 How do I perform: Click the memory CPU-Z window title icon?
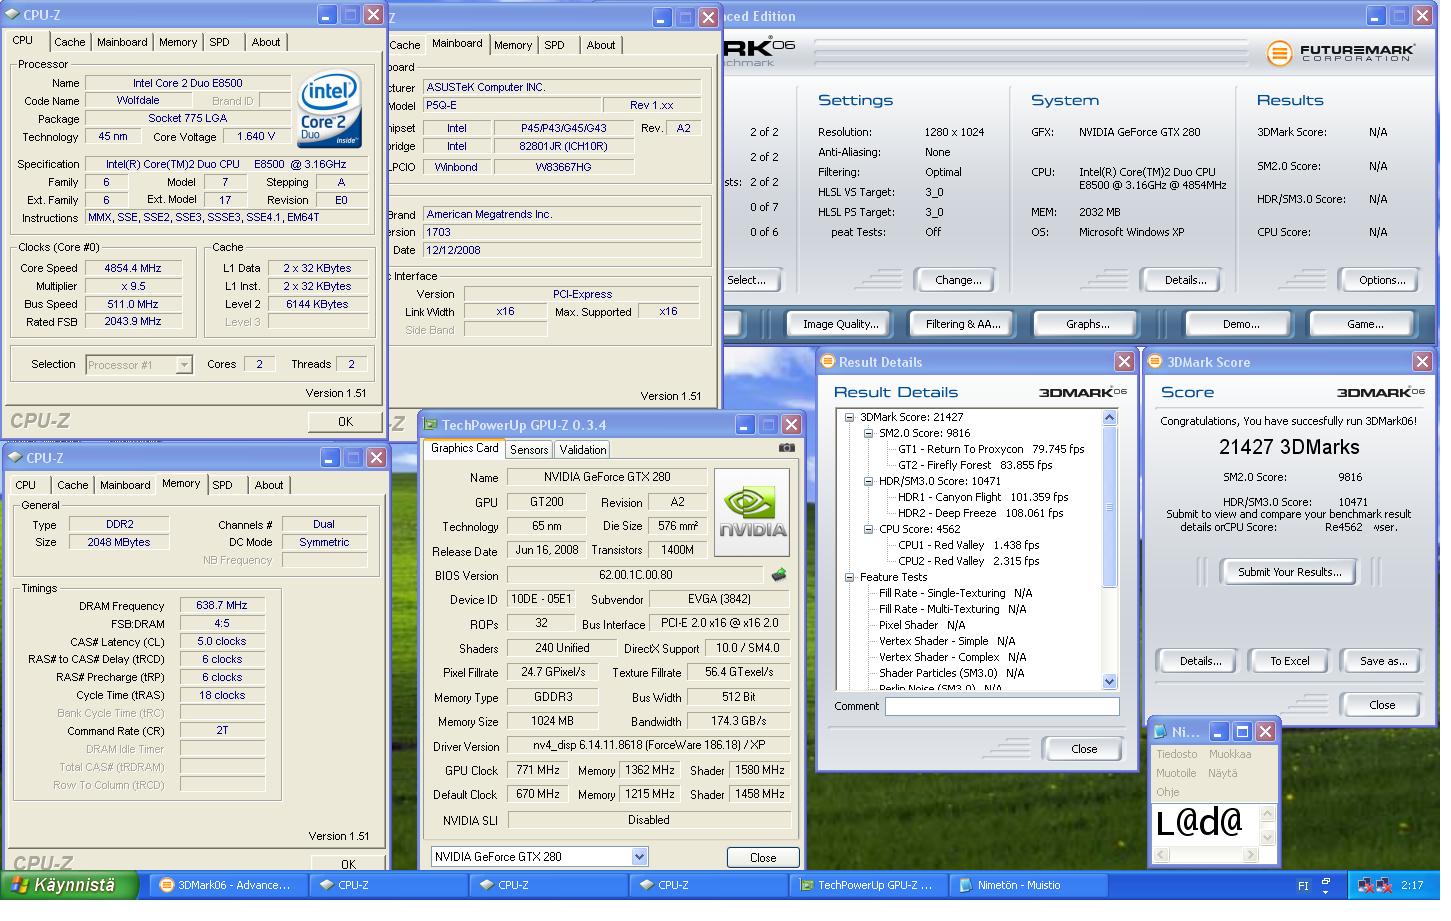15,458
